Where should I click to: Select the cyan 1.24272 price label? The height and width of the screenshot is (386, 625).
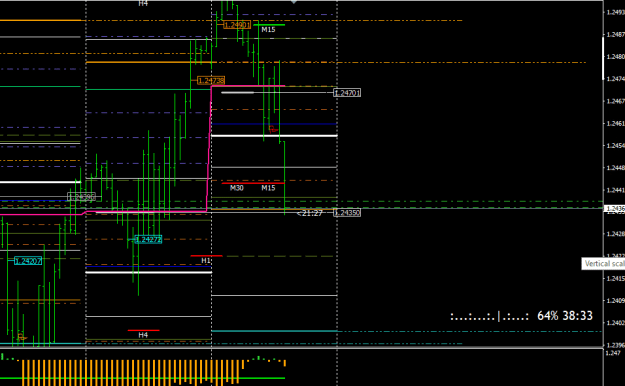click(x=148, y=239)
